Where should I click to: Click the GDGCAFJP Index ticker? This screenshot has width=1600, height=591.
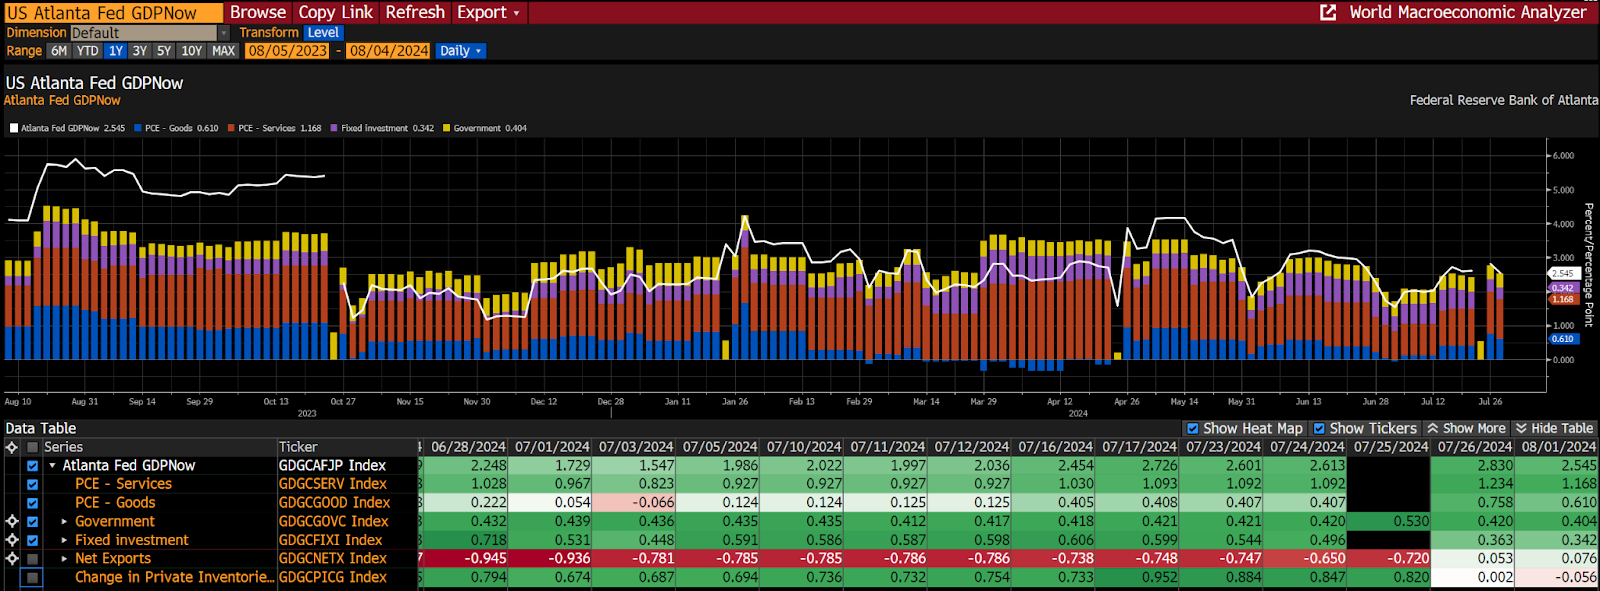332,466
